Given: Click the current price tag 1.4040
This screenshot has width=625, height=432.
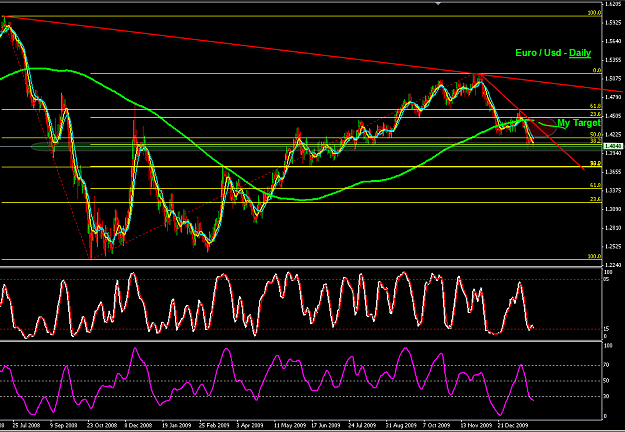Looking at the screenshot, I should (611, 146).
